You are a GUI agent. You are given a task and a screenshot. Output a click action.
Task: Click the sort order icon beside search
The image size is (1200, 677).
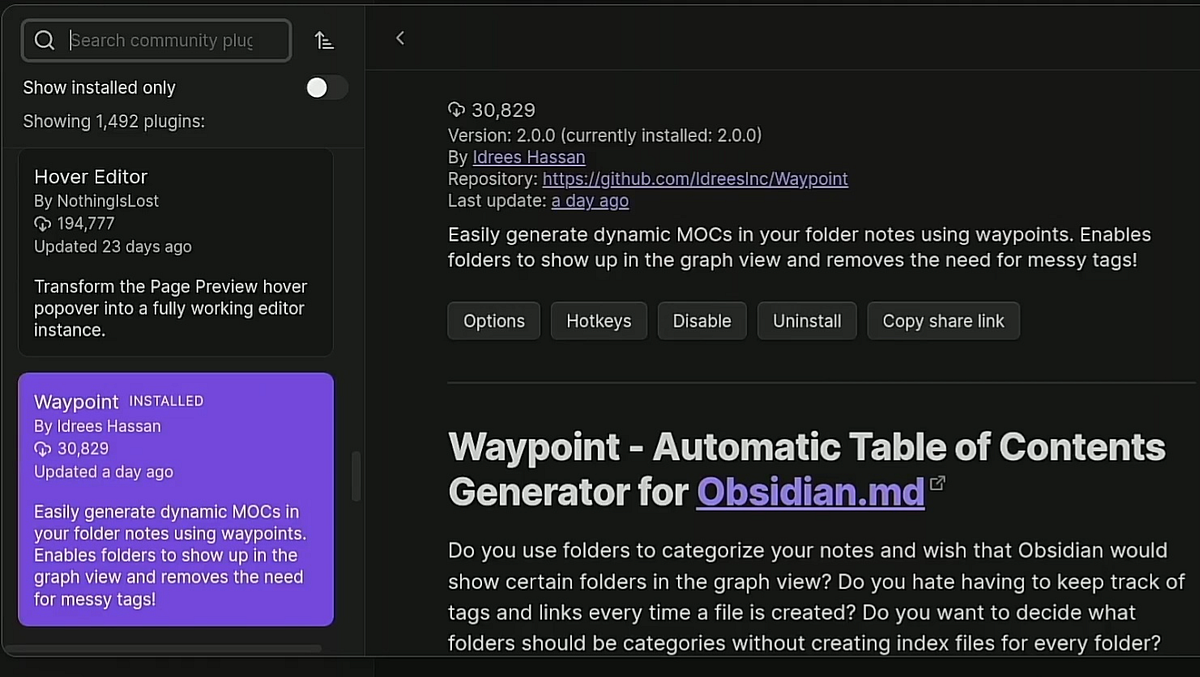click(x=322, y=40)
